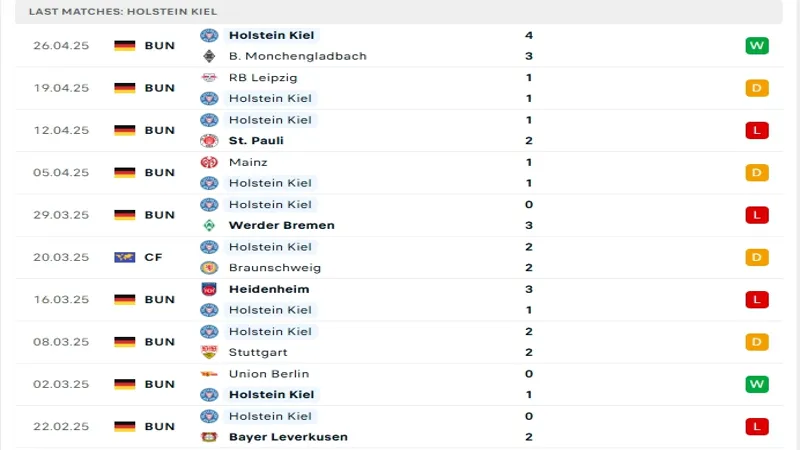Click the Mainz club logo icon
The image size is (800, 450).
click(209, 162)
